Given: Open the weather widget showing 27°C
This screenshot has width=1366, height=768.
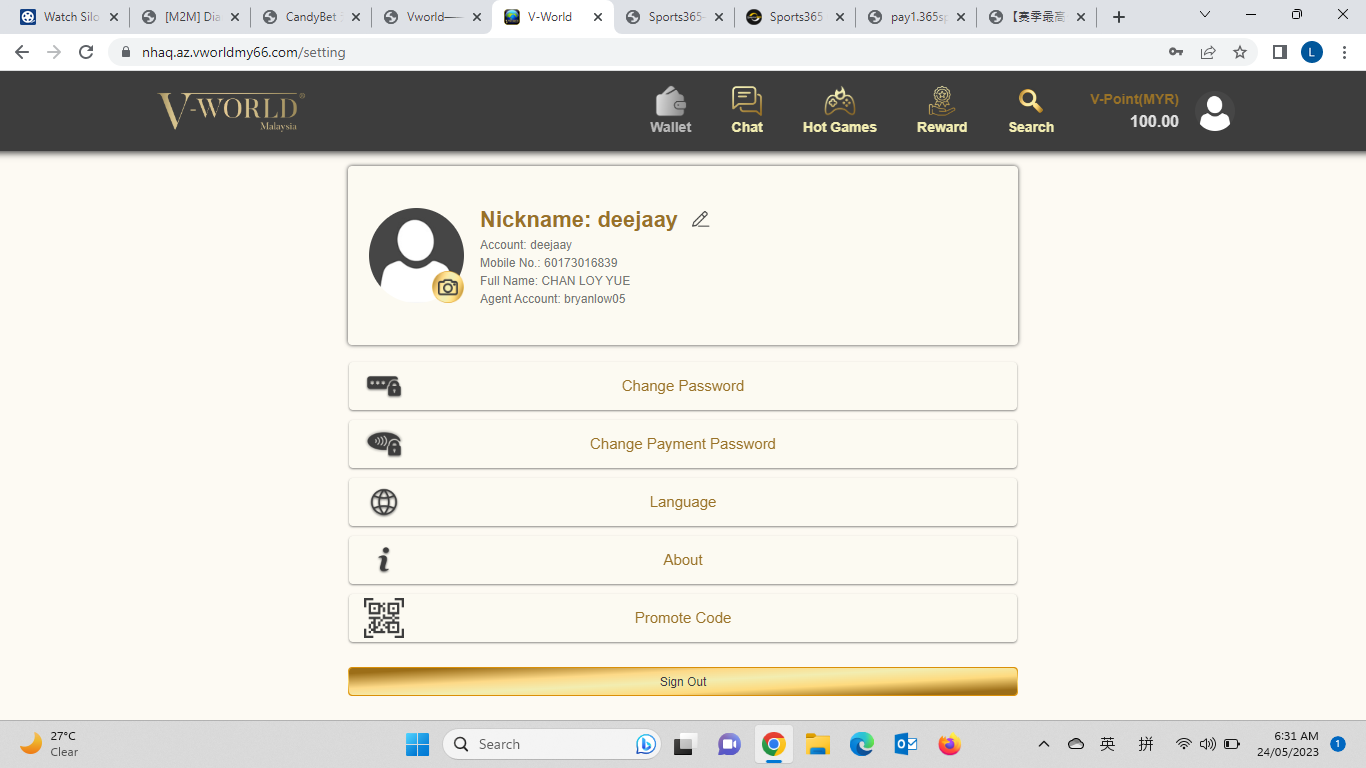Looking at the screenshot, I should click(50, 744).
